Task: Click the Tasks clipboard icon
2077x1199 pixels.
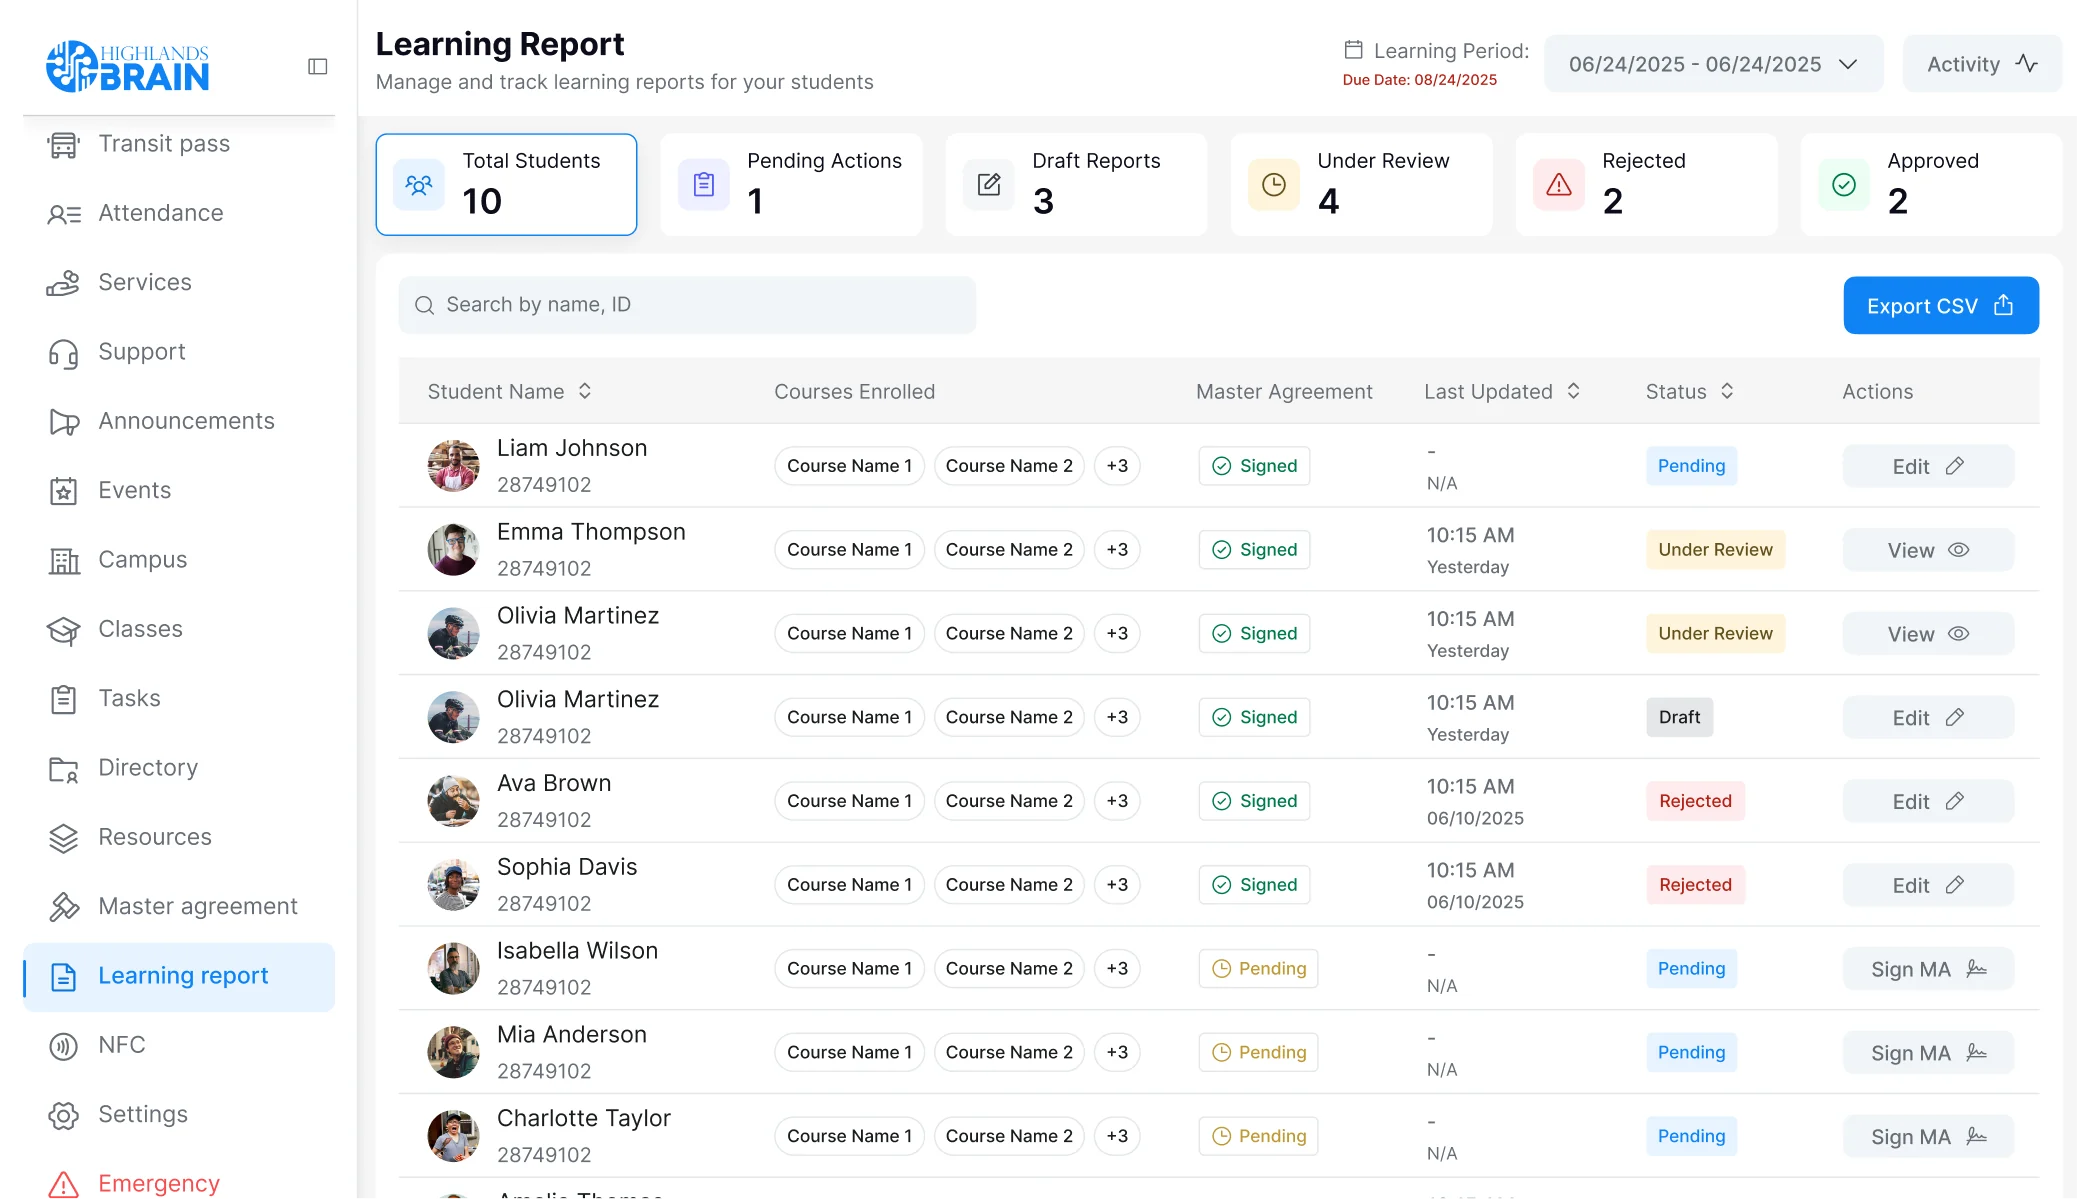Action: (x=64, y=699)
